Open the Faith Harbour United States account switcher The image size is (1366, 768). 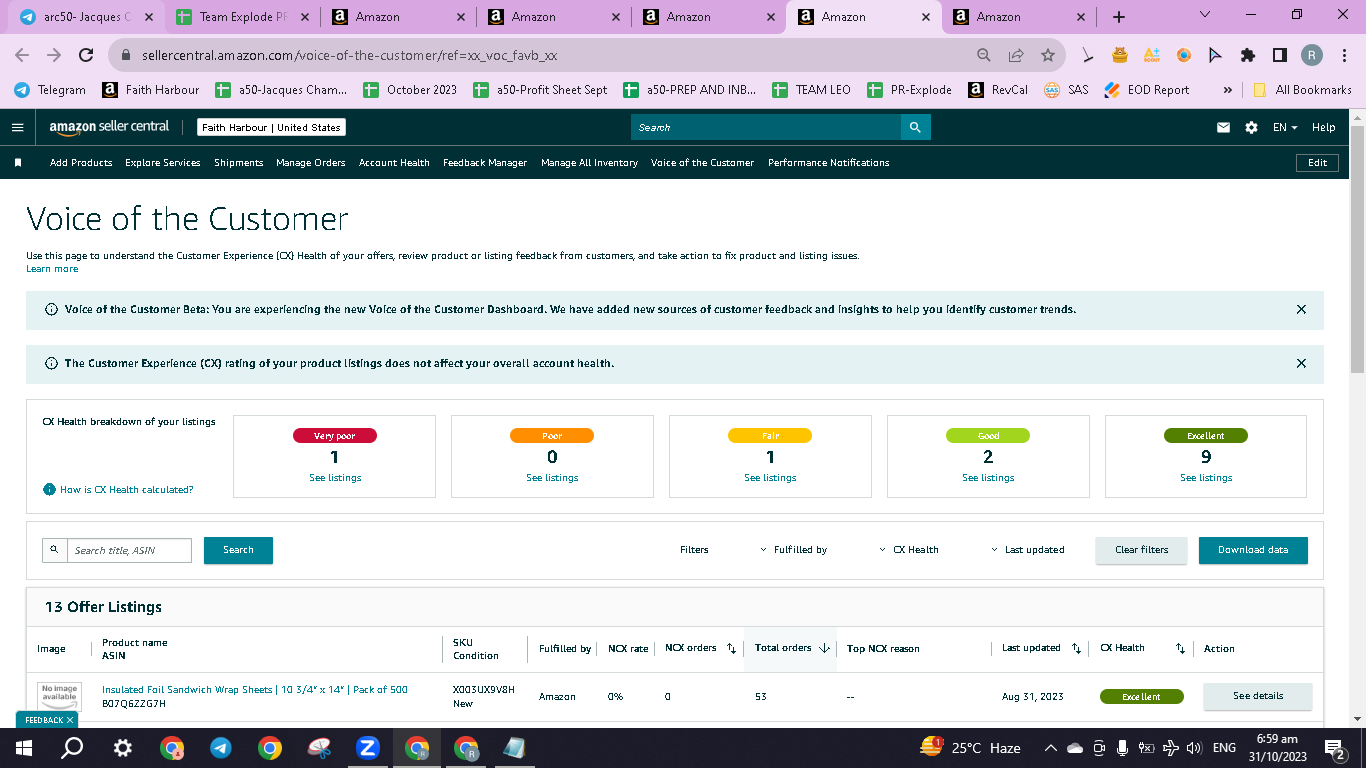(271, 128)
